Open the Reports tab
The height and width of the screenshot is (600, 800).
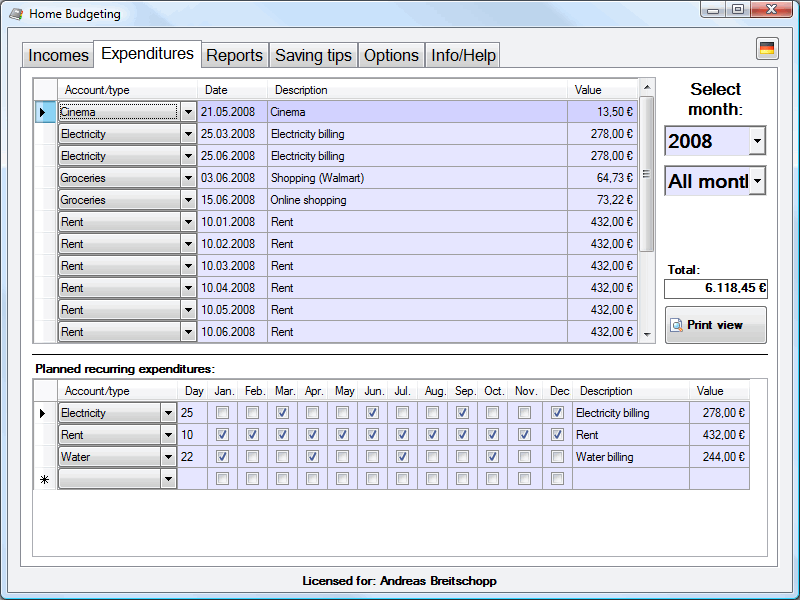(x=234, y=55)
